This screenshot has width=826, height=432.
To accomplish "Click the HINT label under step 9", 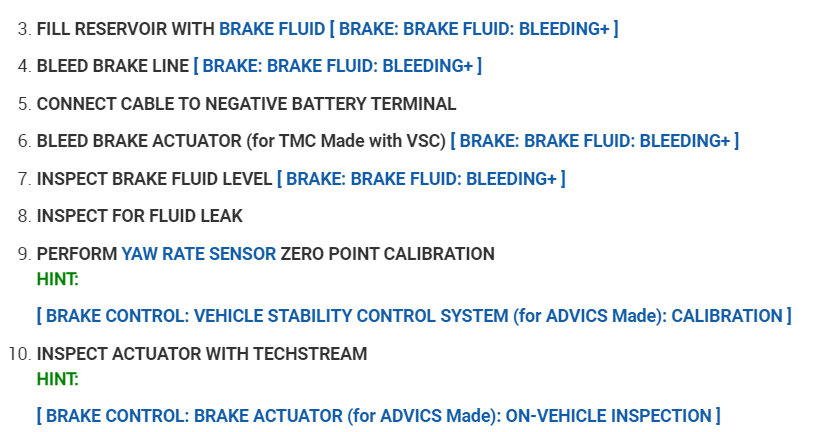I will pos(57,279).
